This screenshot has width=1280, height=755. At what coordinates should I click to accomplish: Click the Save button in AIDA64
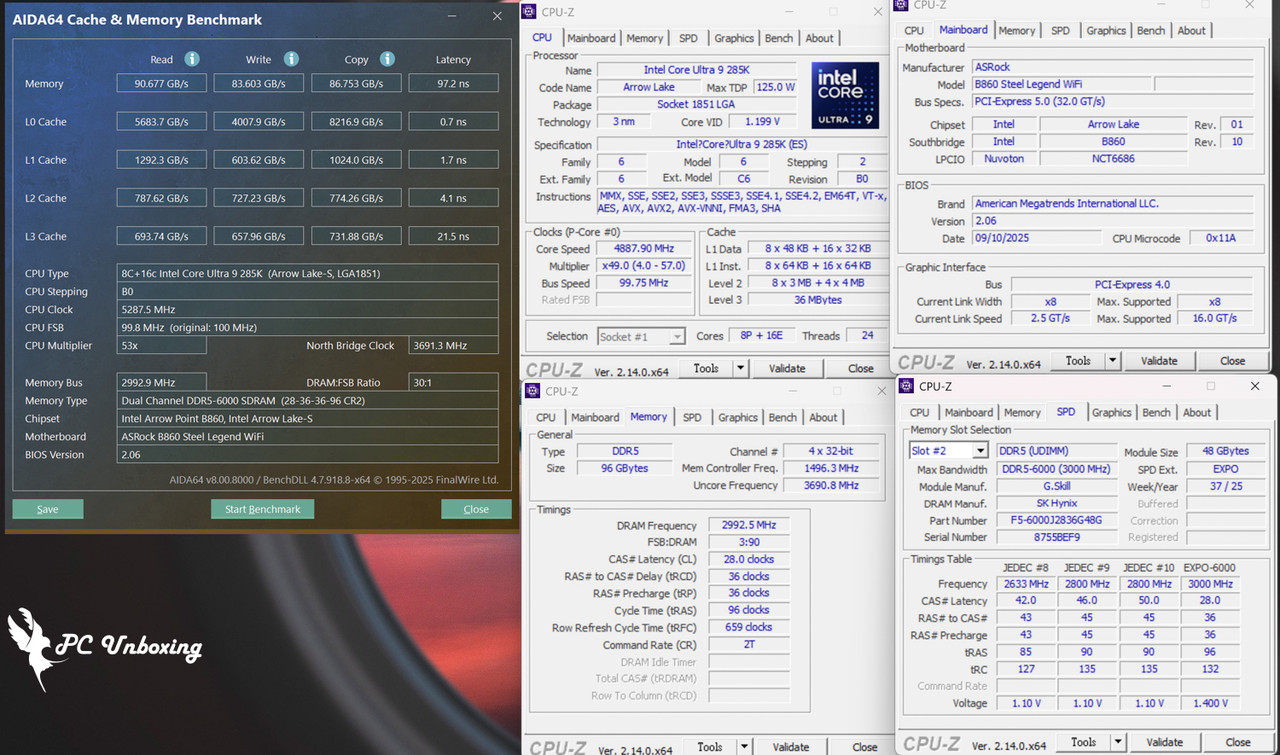point(47,509)
